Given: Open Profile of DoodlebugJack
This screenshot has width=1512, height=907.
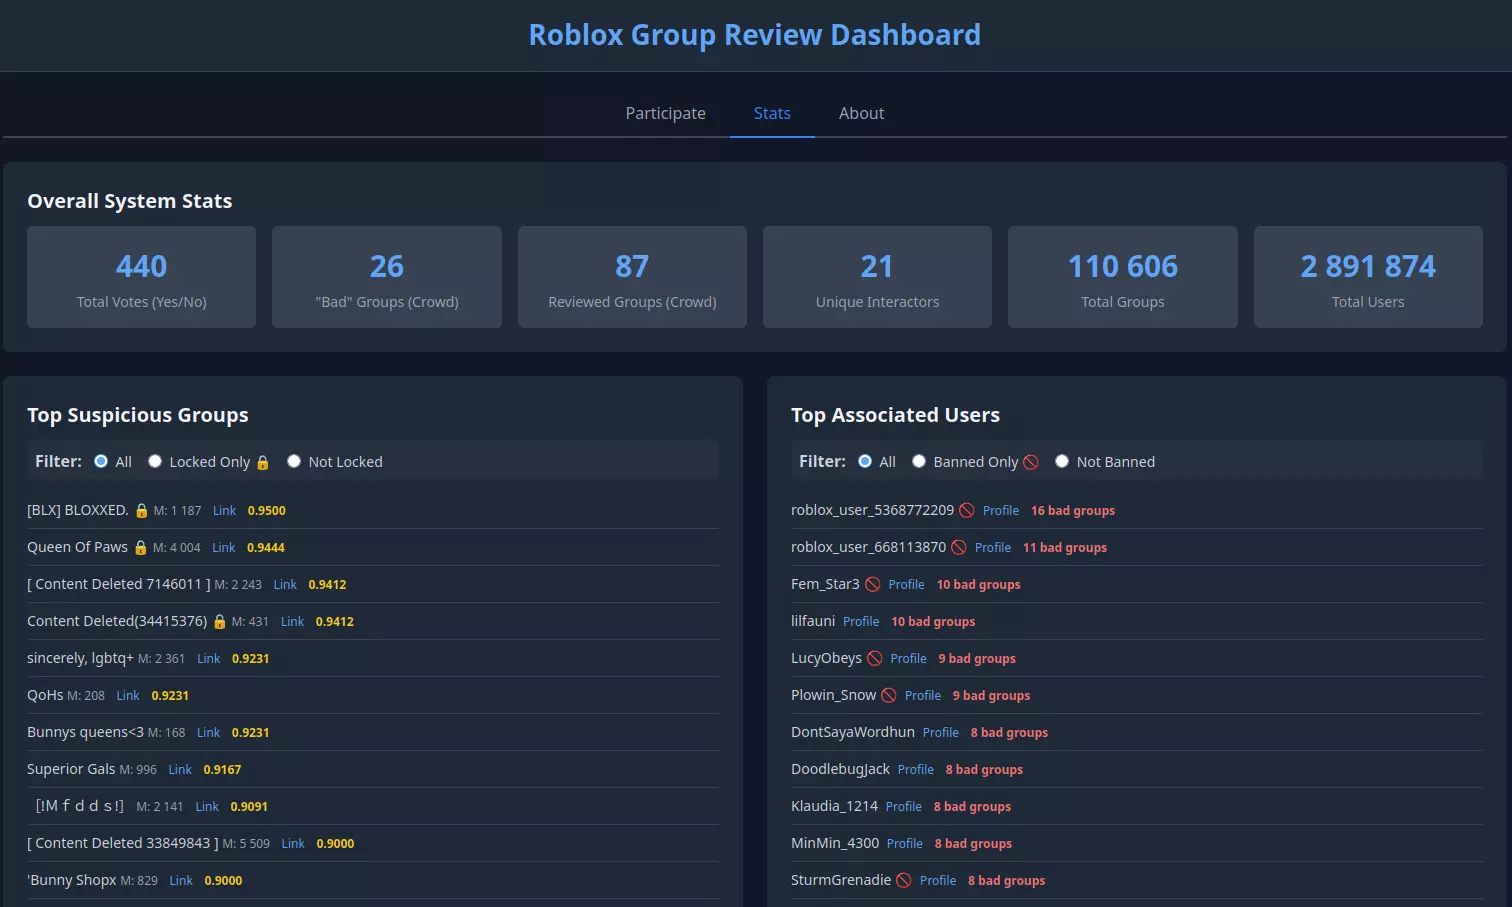Looking at the screenshot, I should (916, 770).
